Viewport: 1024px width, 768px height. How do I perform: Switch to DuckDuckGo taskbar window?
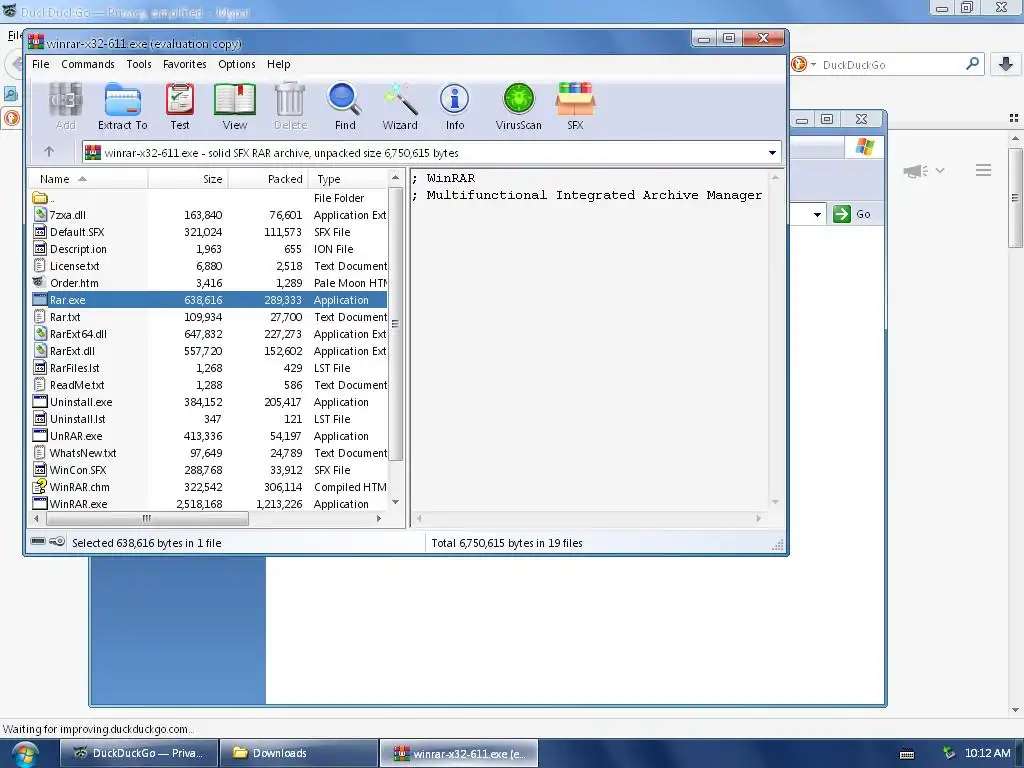click(x=138, y=753)
